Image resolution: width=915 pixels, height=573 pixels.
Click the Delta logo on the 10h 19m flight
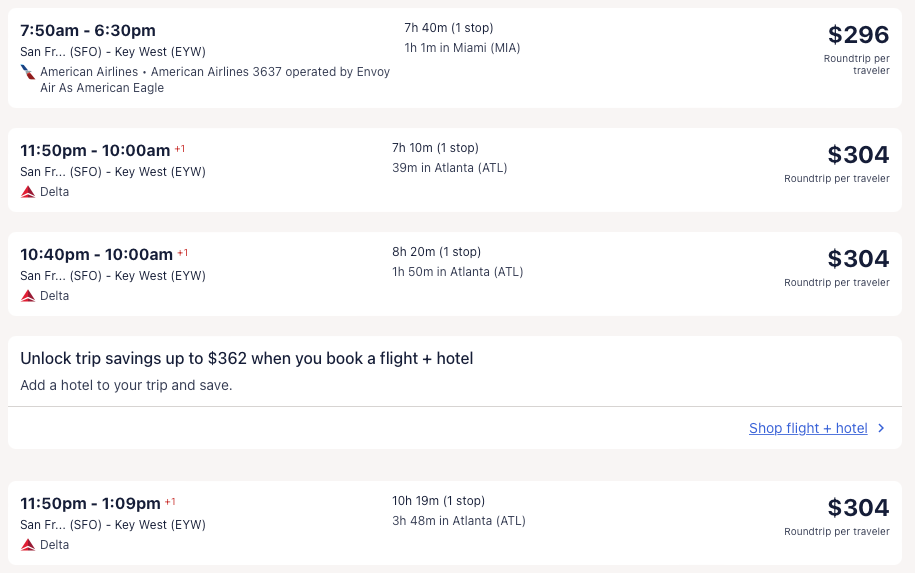pyautogui.click(x=28, y=545)
